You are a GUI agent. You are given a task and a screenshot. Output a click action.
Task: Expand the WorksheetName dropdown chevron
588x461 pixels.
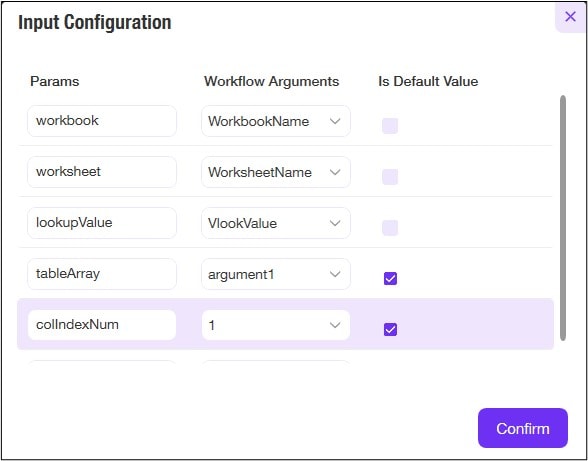(x=335, y=172)
